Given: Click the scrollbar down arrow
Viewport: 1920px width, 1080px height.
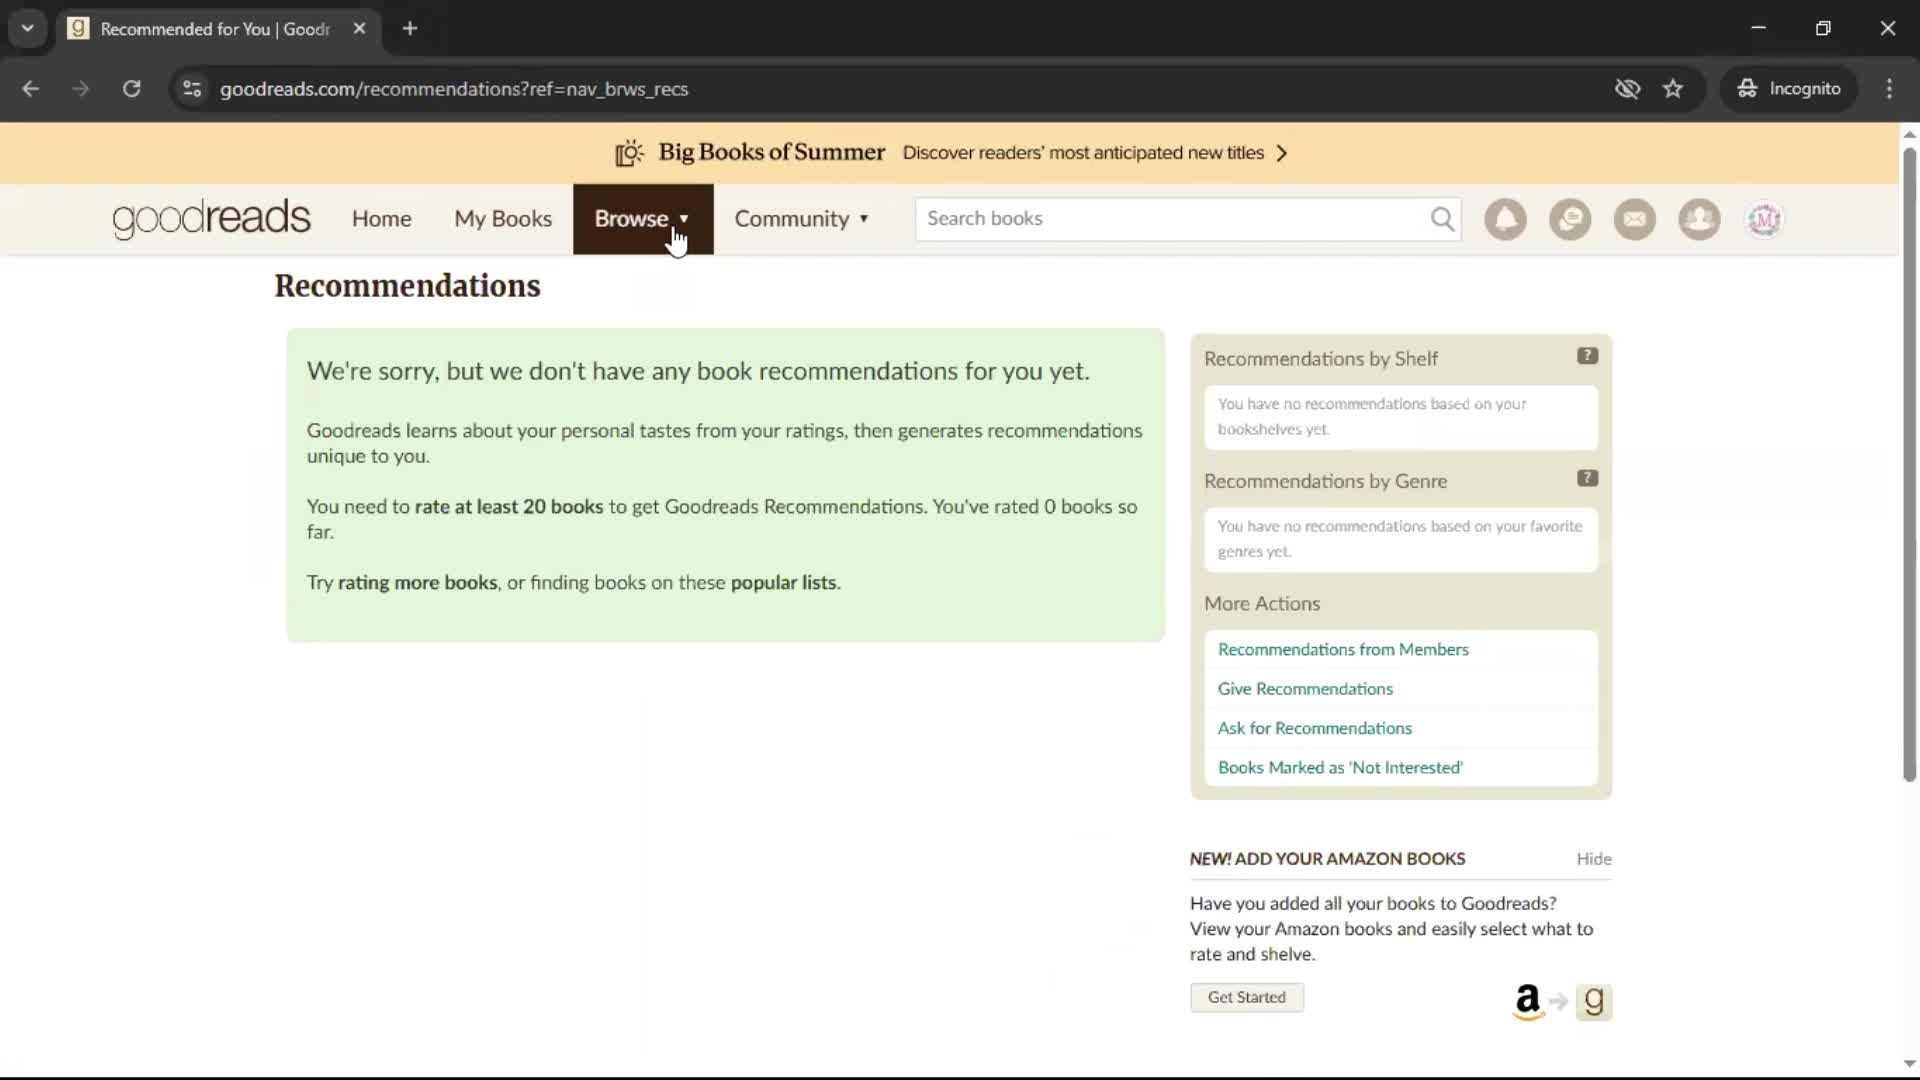Looking at the screenshot, I should coord(1909,1064).
